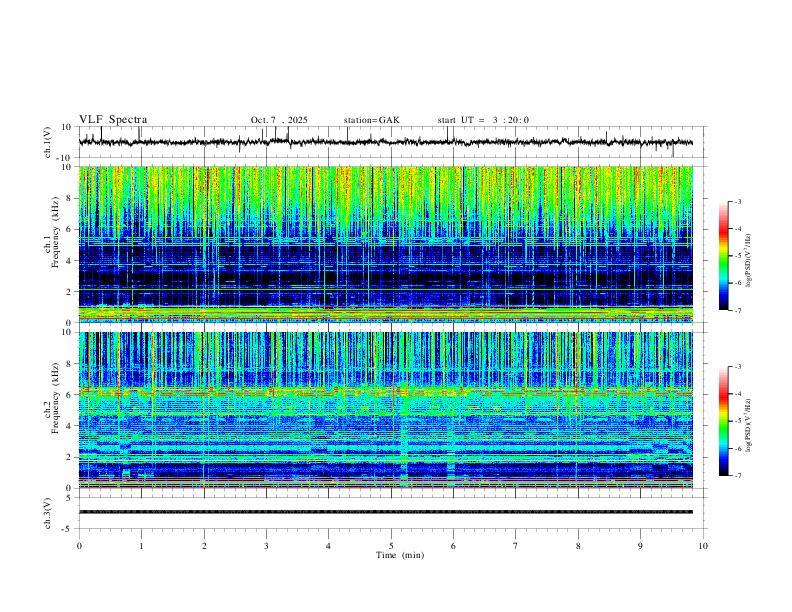Click the ch.1 waveform trace panel
Image resolution: width=792 pixels, height=612 pixels.
click(x=393, y=142)
